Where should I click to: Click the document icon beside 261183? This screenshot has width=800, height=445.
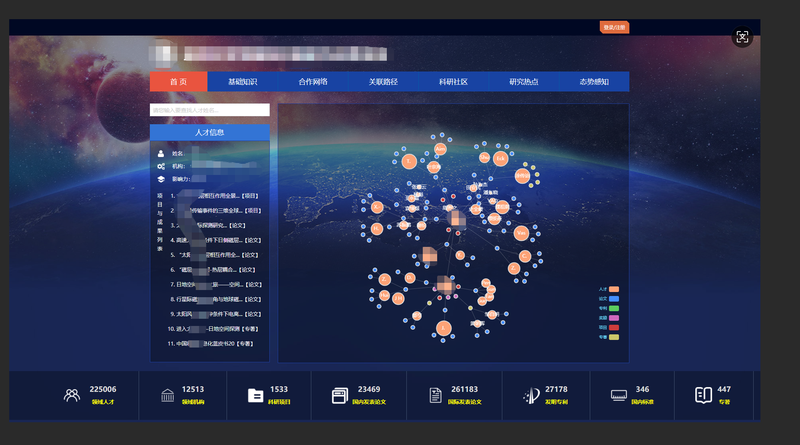(435, 395)
